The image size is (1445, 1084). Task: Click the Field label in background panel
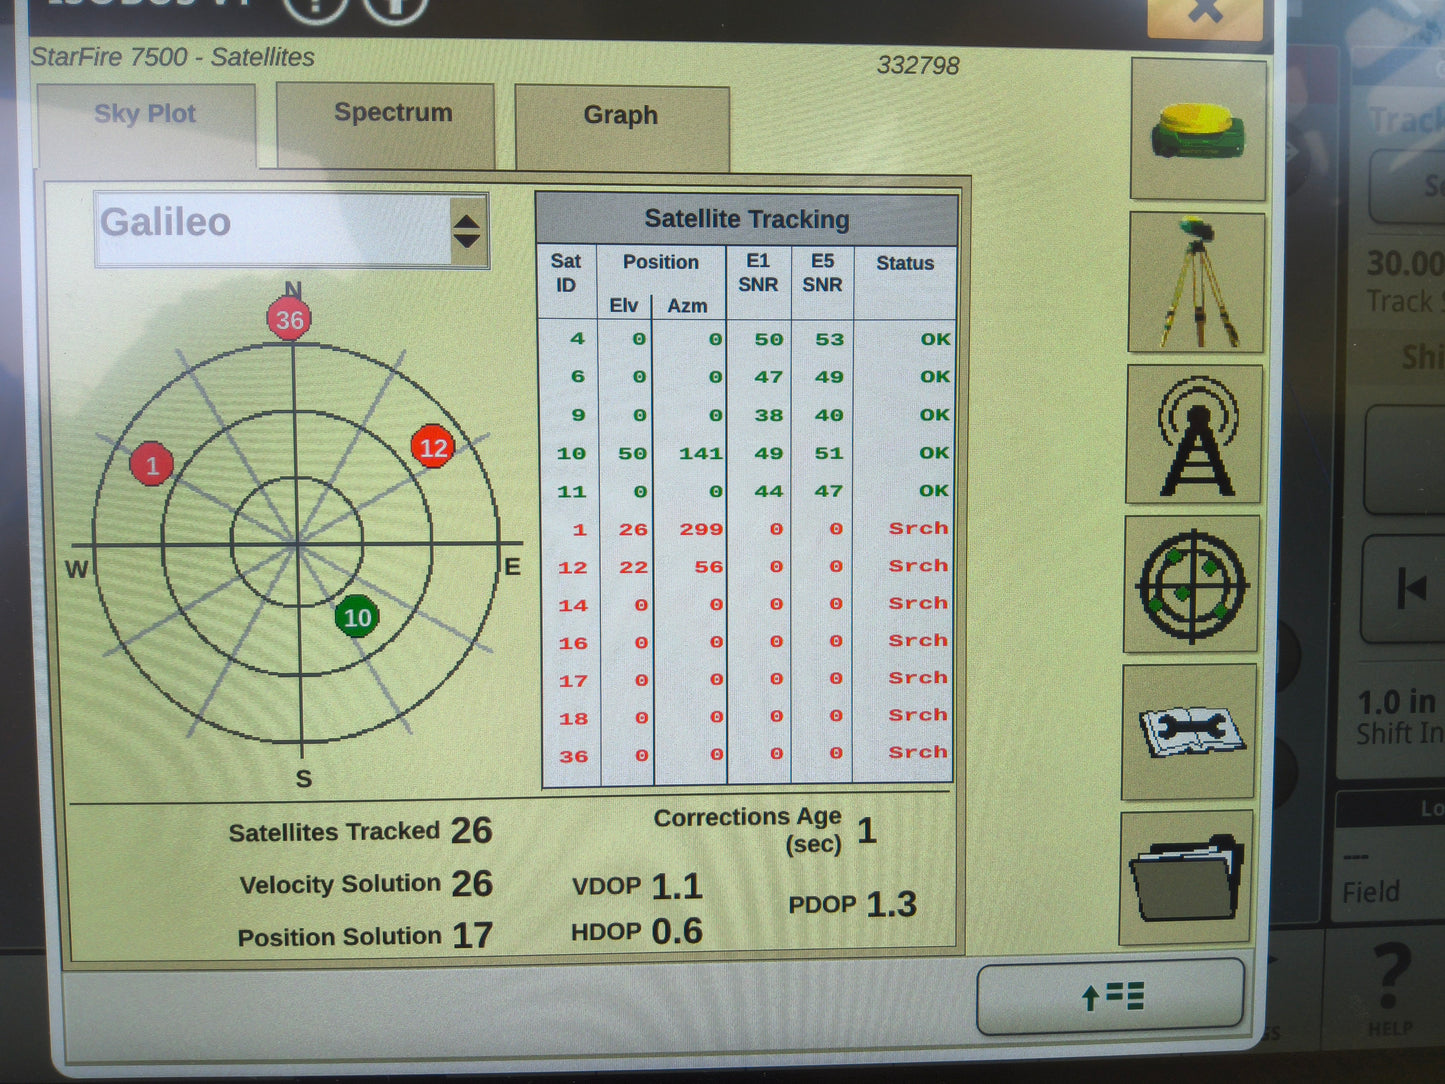point(1371,892)
